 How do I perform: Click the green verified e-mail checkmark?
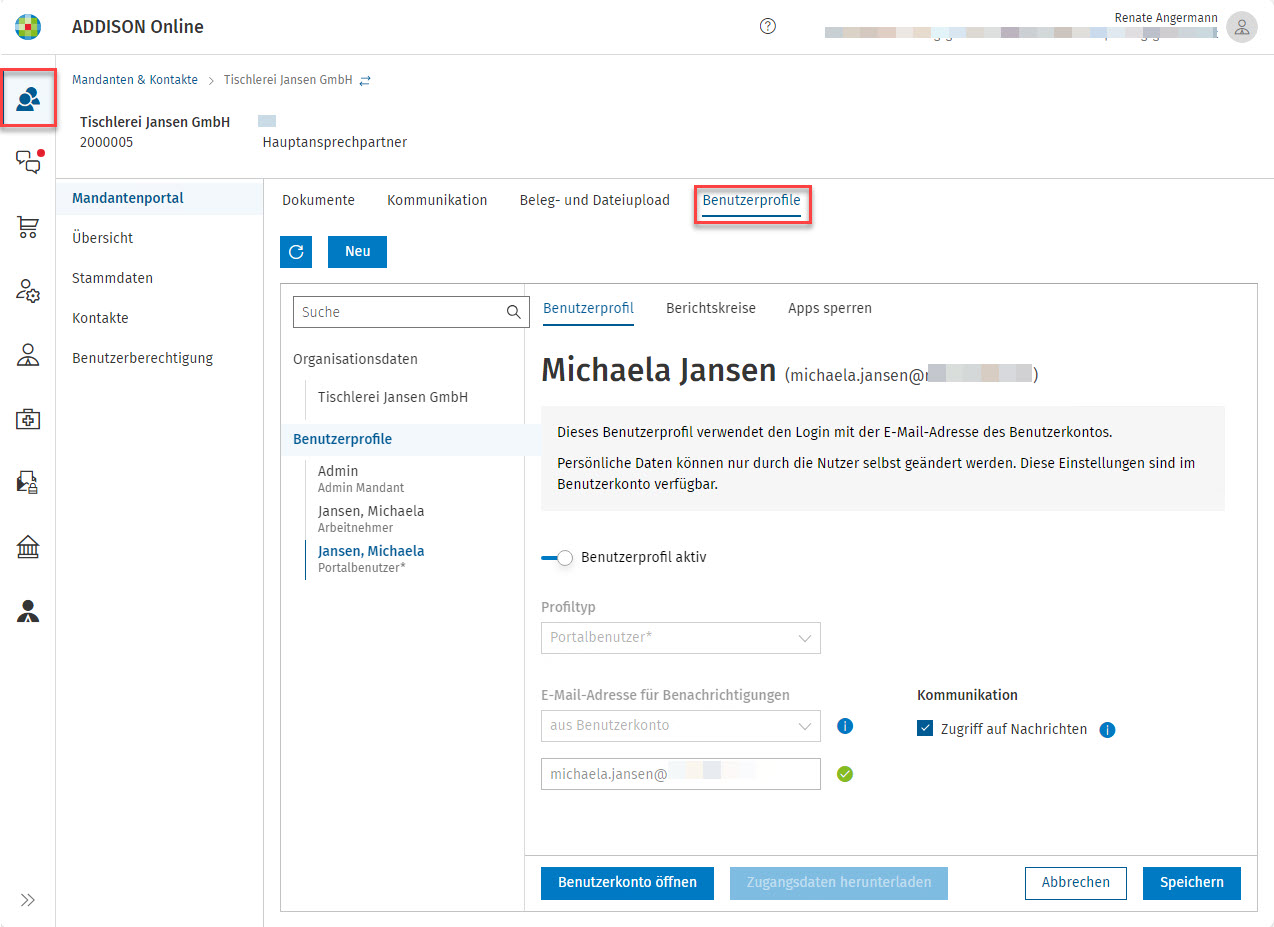845,774
